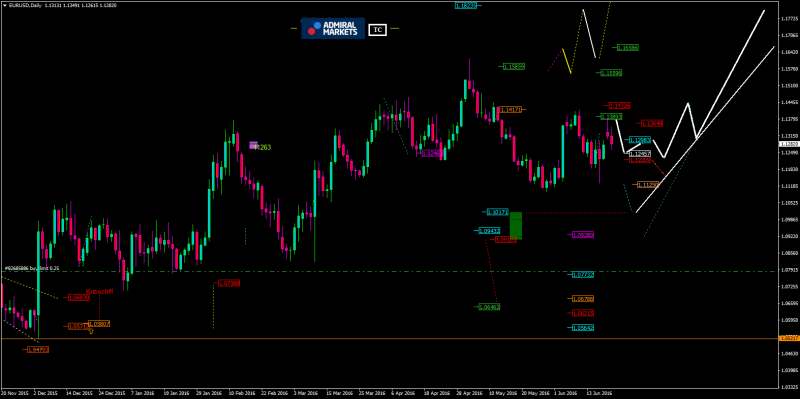Select the short yellow trend line segment
The height and width of the screenshot is (399, 800).
click(566, 61)
